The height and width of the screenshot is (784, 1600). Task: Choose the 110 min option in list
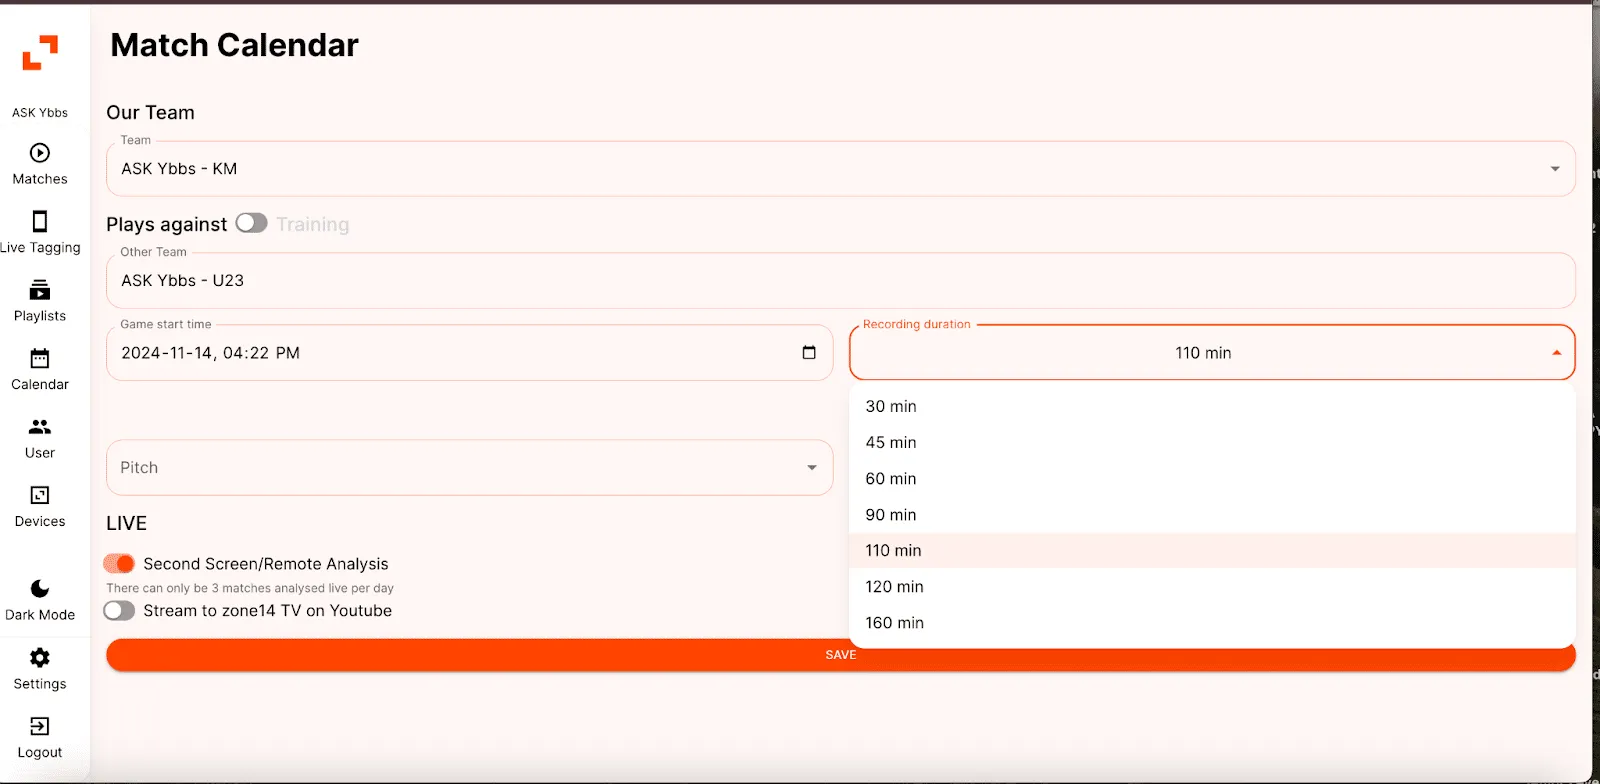pos(1212,550)
